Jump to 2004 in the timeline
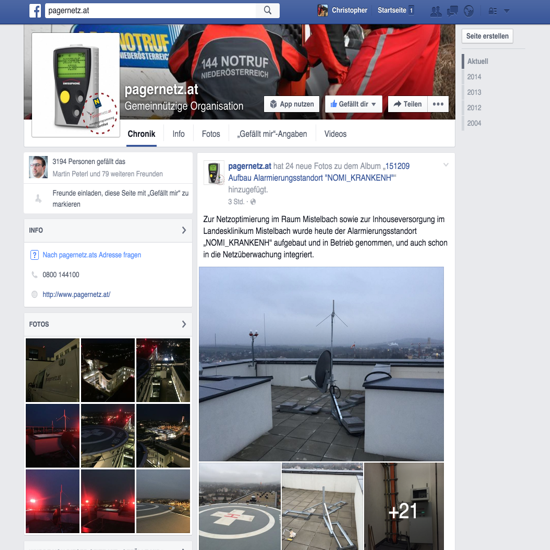This screenshot has height=550, width=550. 474,123
